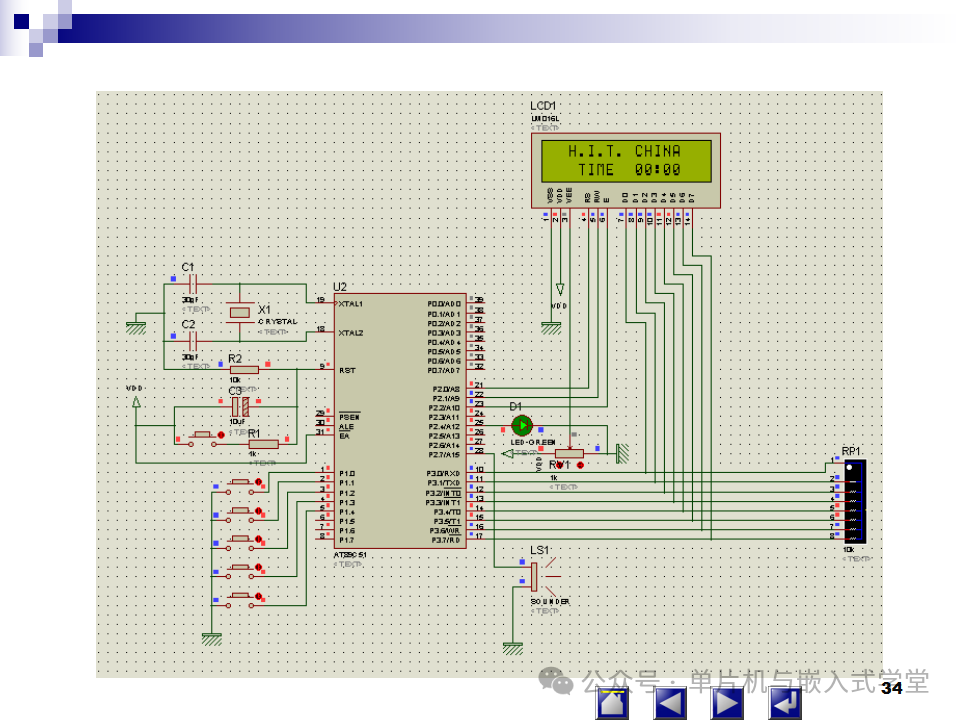
Task: Click the LCD display screen showing H.I.T. CHINA
Action: coord(626,161)
